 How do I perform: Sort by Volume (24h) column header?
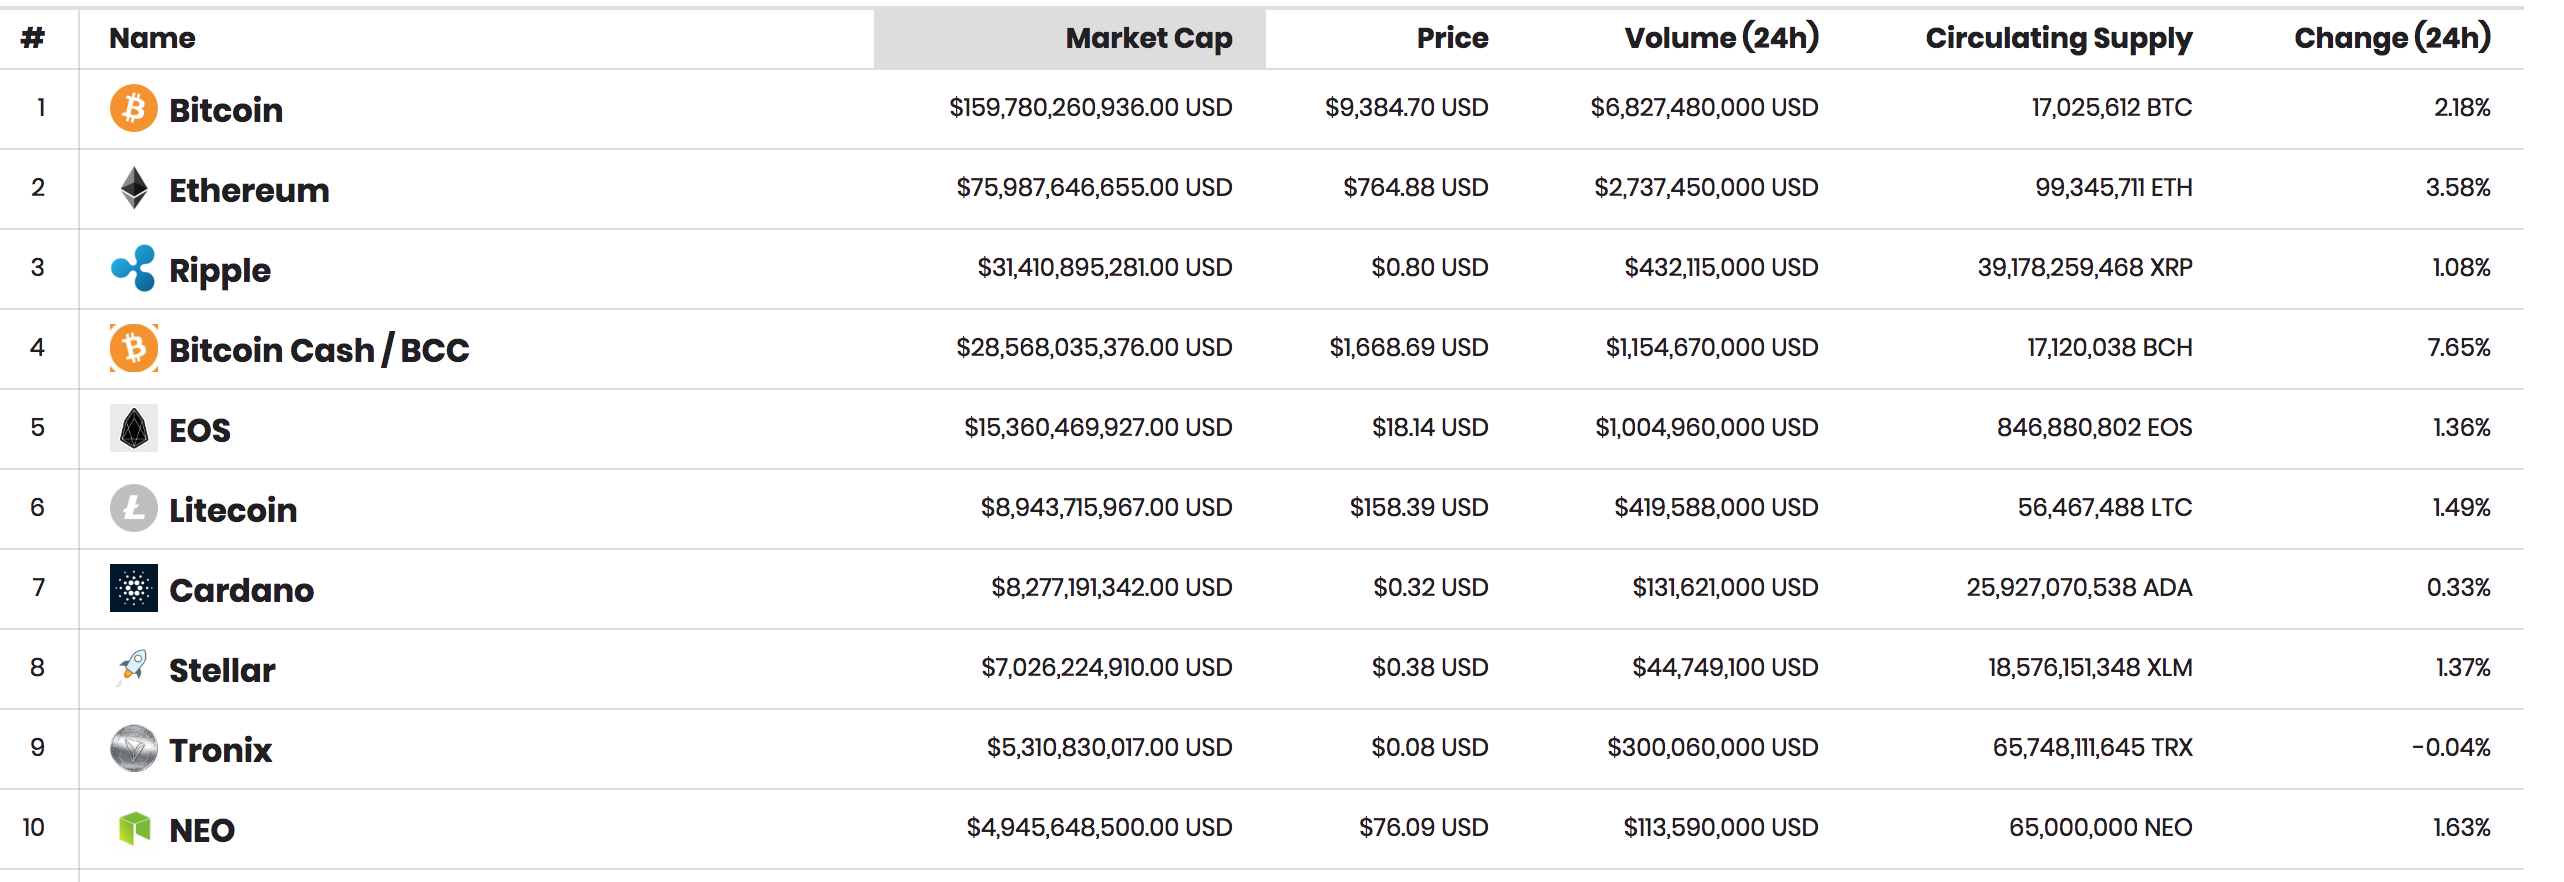[x=1721, y=38]
